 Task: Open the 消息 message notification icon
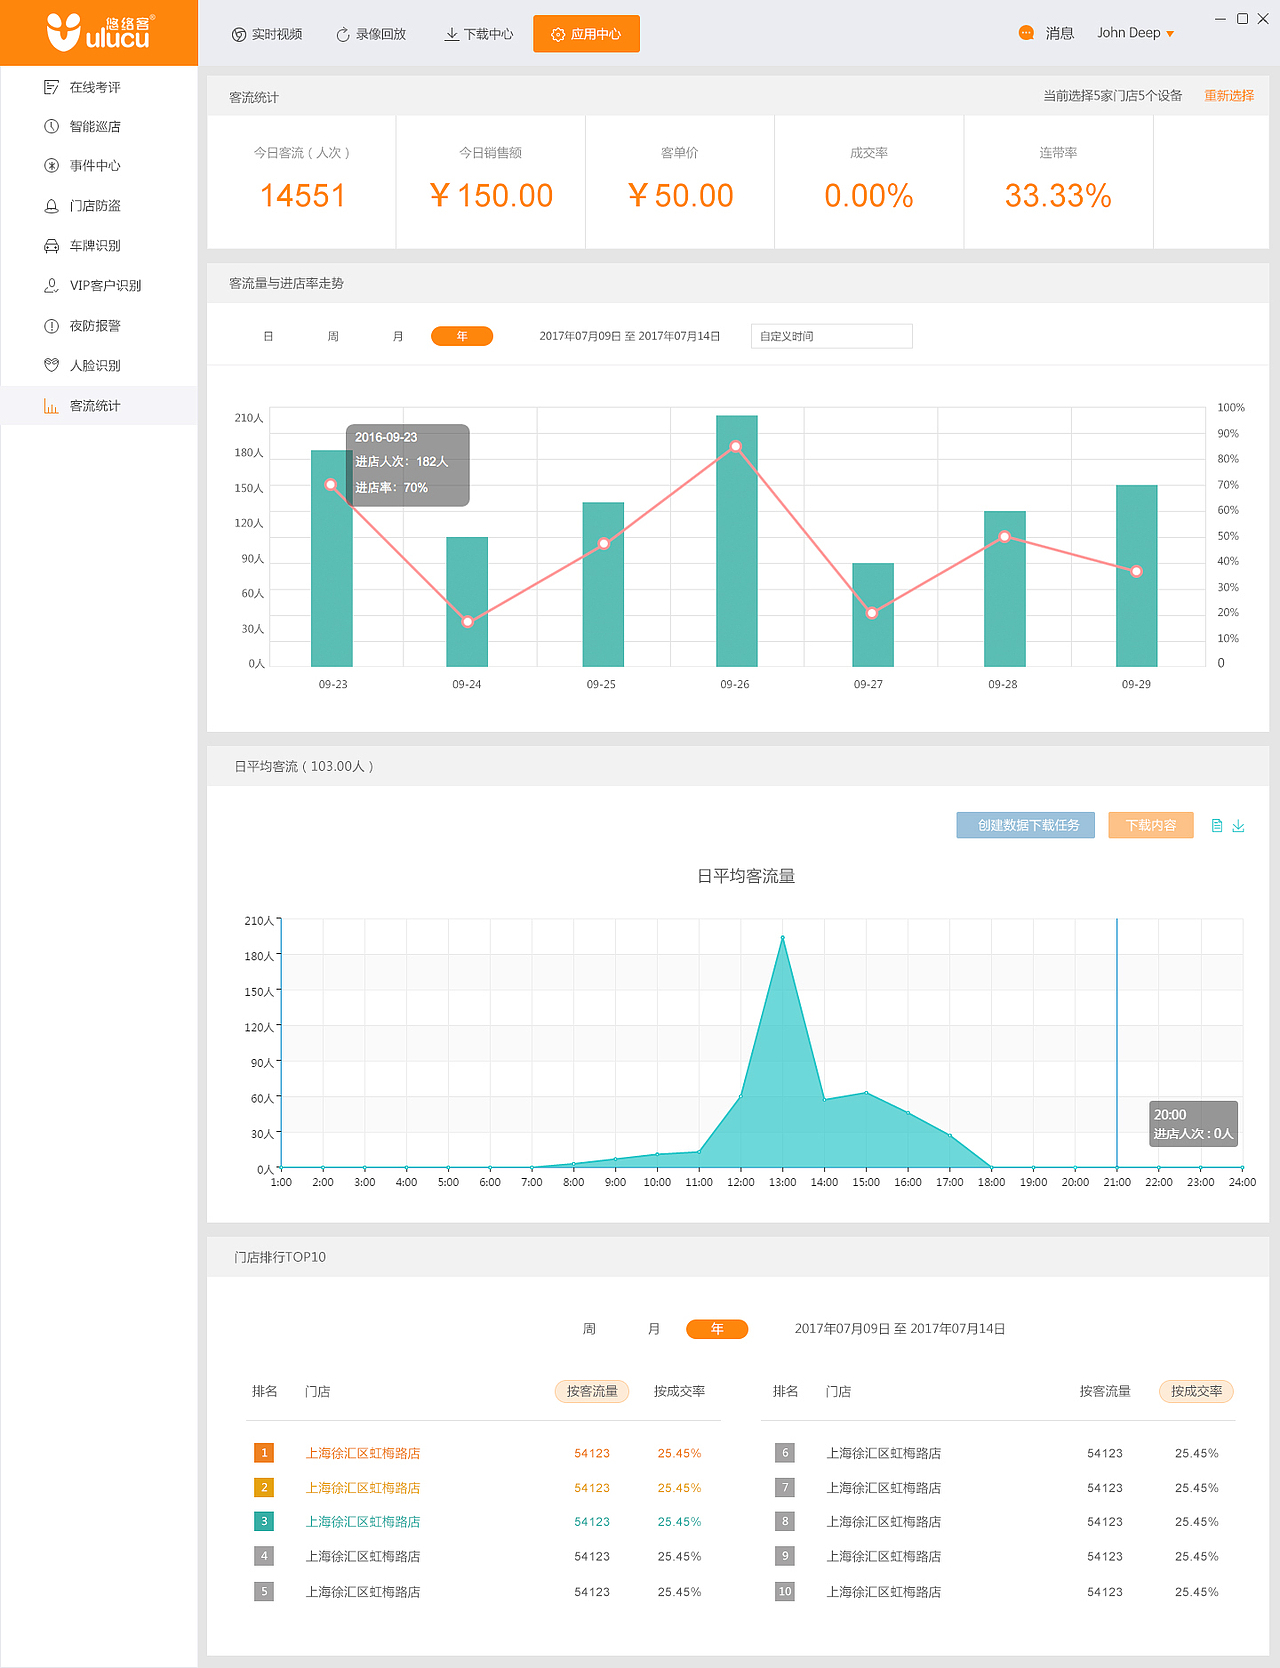pos(1026,33)
